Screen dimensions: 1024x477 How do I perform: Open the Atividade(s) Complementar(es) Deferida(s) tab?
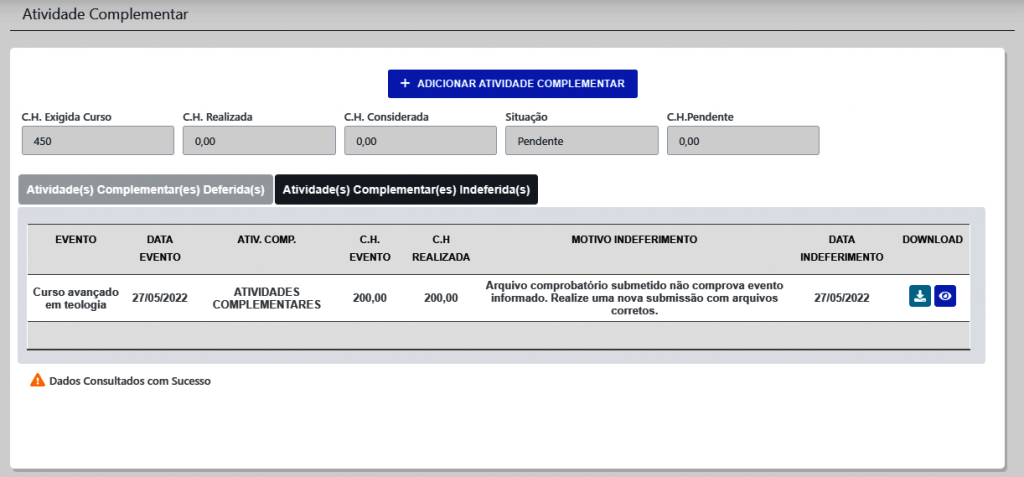pyautogui.click(x=145, y=189)
